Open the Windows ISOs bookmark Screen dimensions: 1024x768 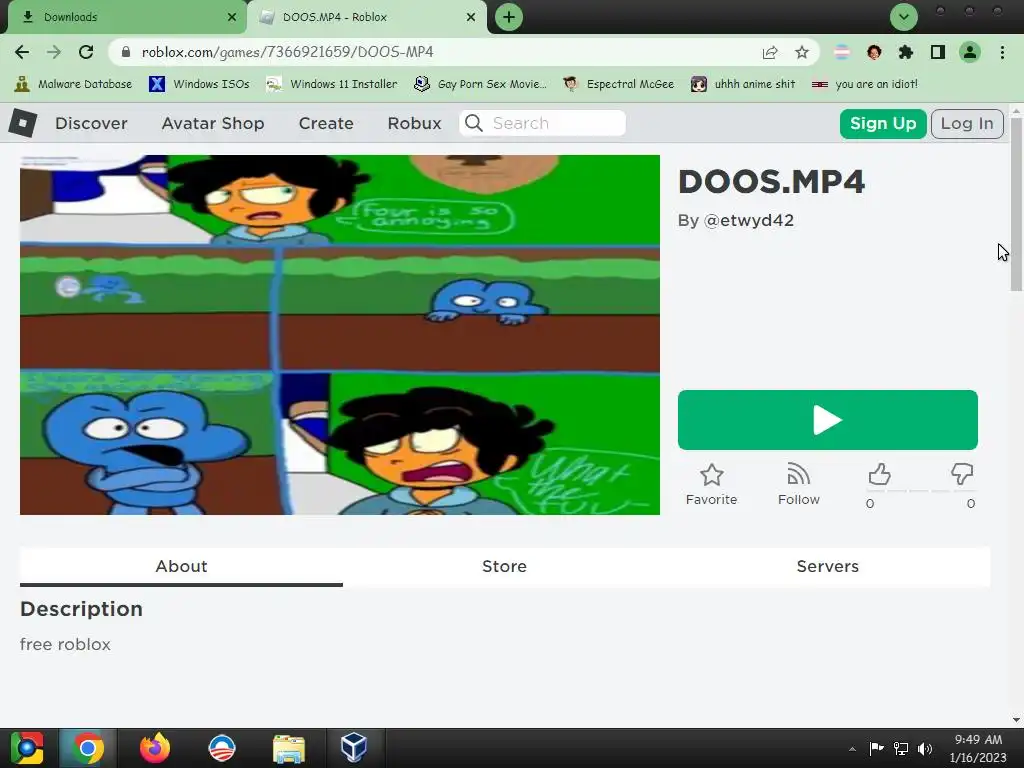click(199, 84)
